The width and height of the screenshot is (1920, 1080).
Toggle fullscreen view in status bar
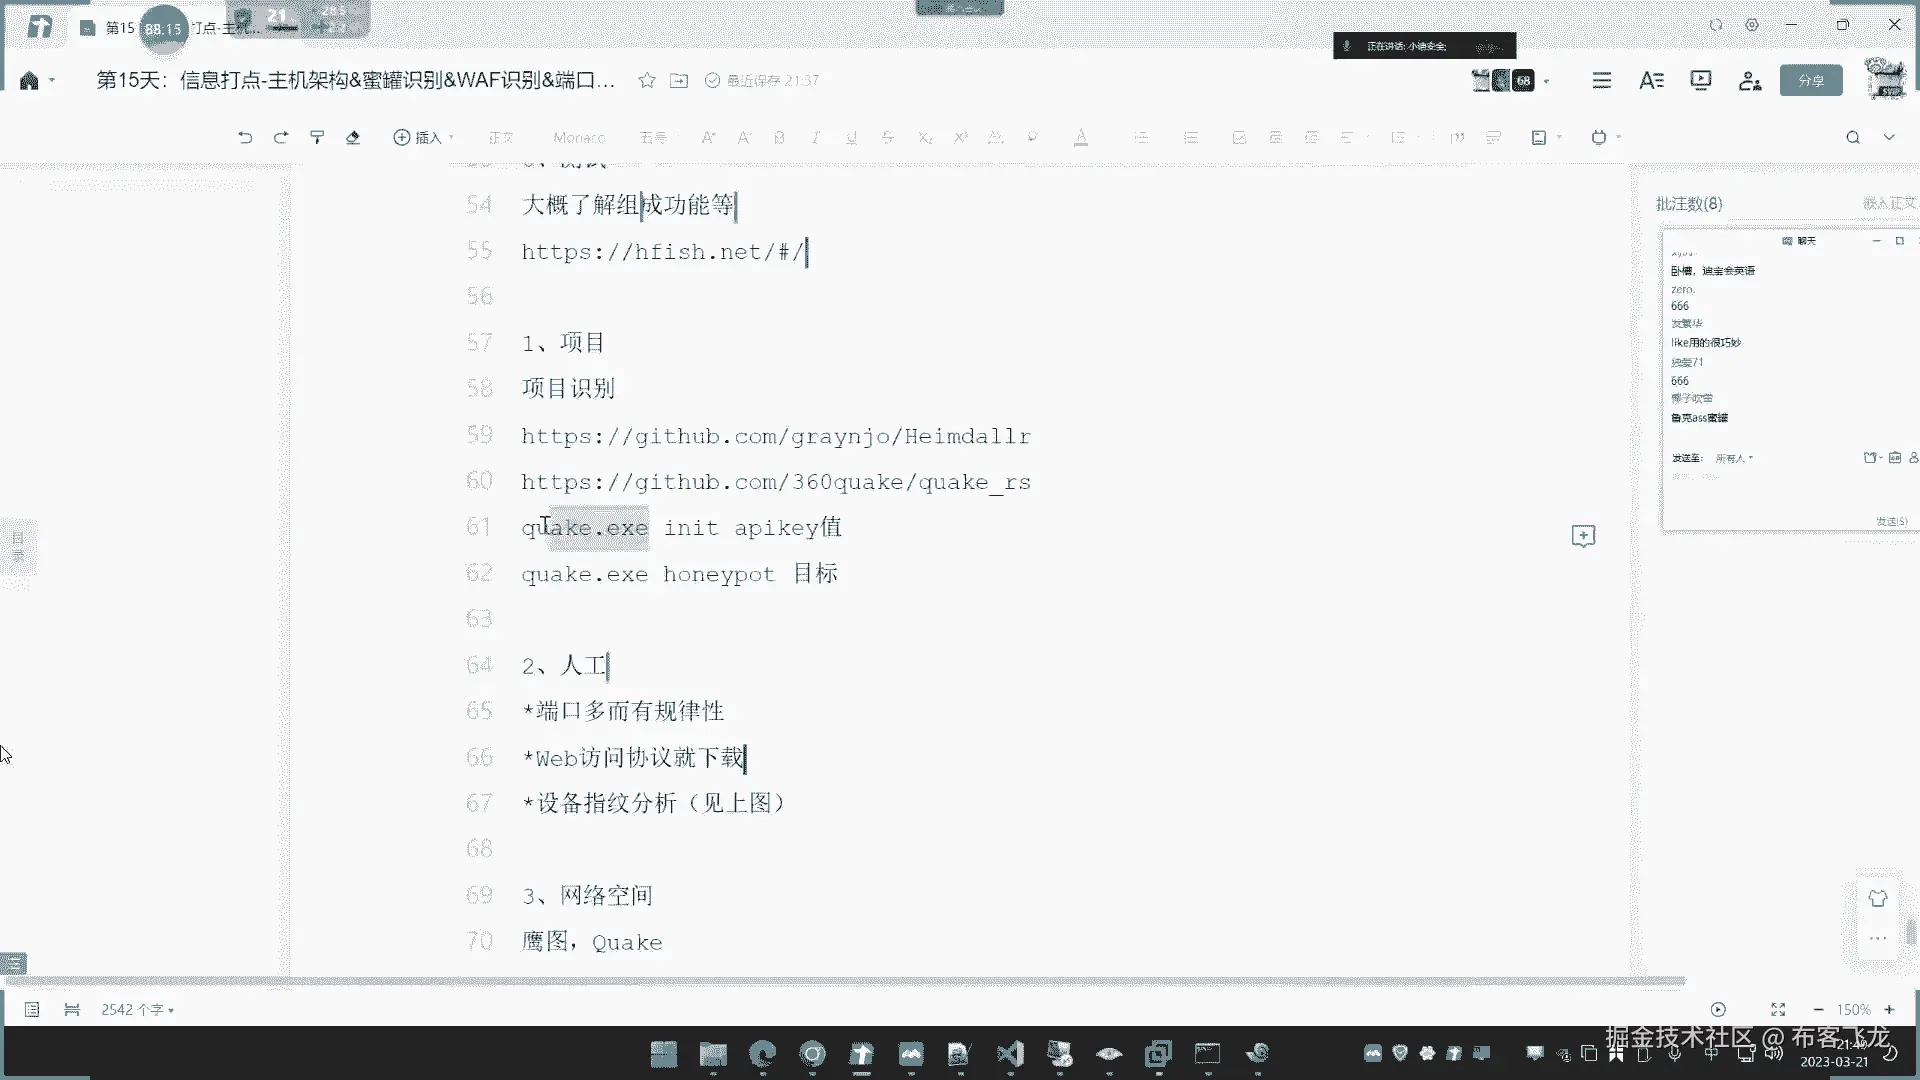pyautogui.click(x=1778, y=1010)
